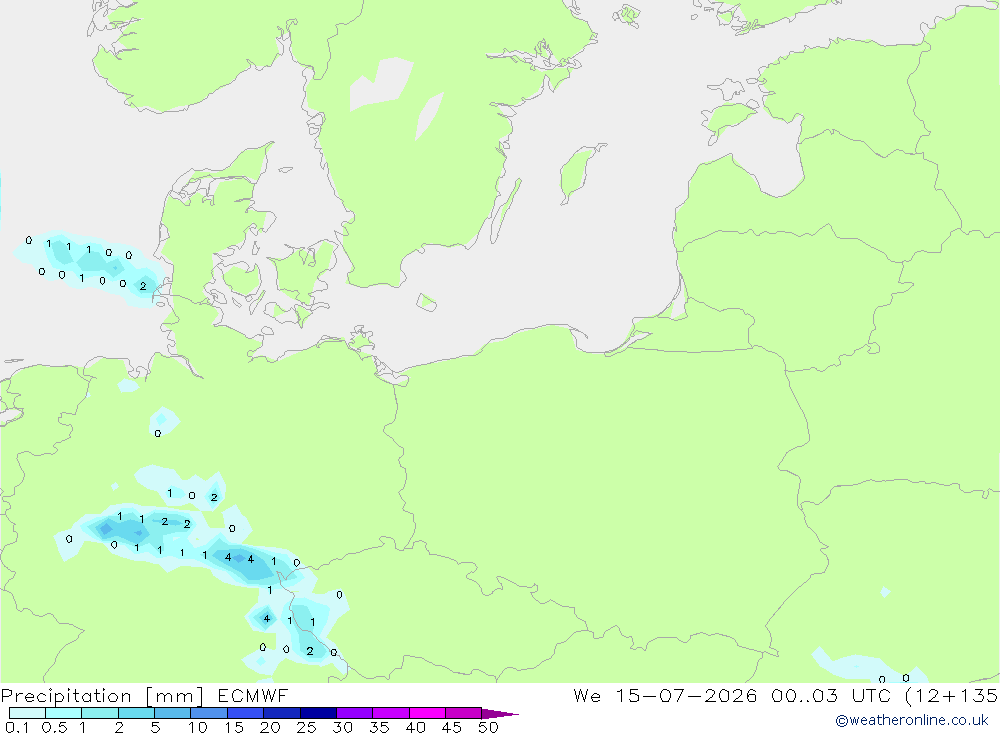Screen dimensions: 1000x733
Task: Select the 5–10 mm legend color
Action: tap(173, 713)
